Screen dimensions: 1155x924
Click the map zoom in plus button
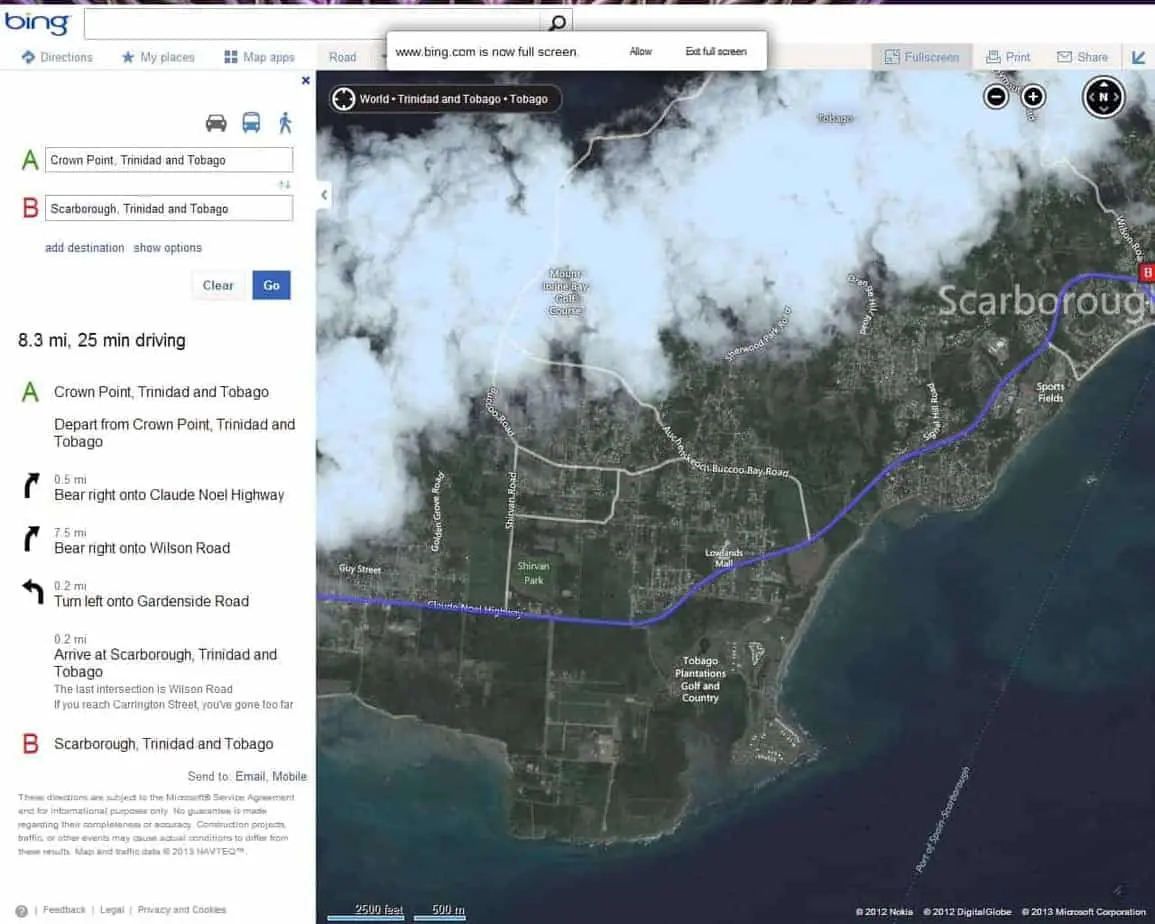pyautogui.click(x=1033, y=97)
